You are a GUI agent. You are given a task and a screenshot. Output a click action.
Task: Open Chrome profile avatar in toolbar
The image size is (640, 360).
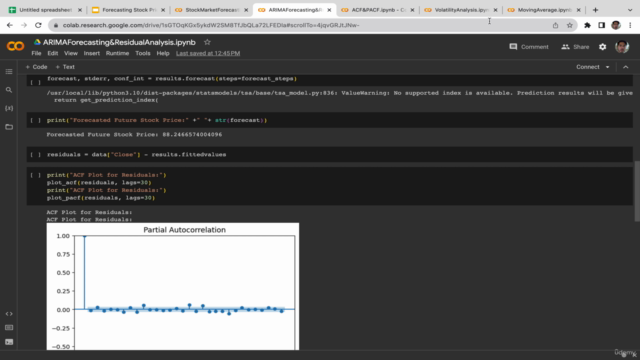tap(616, 25)
